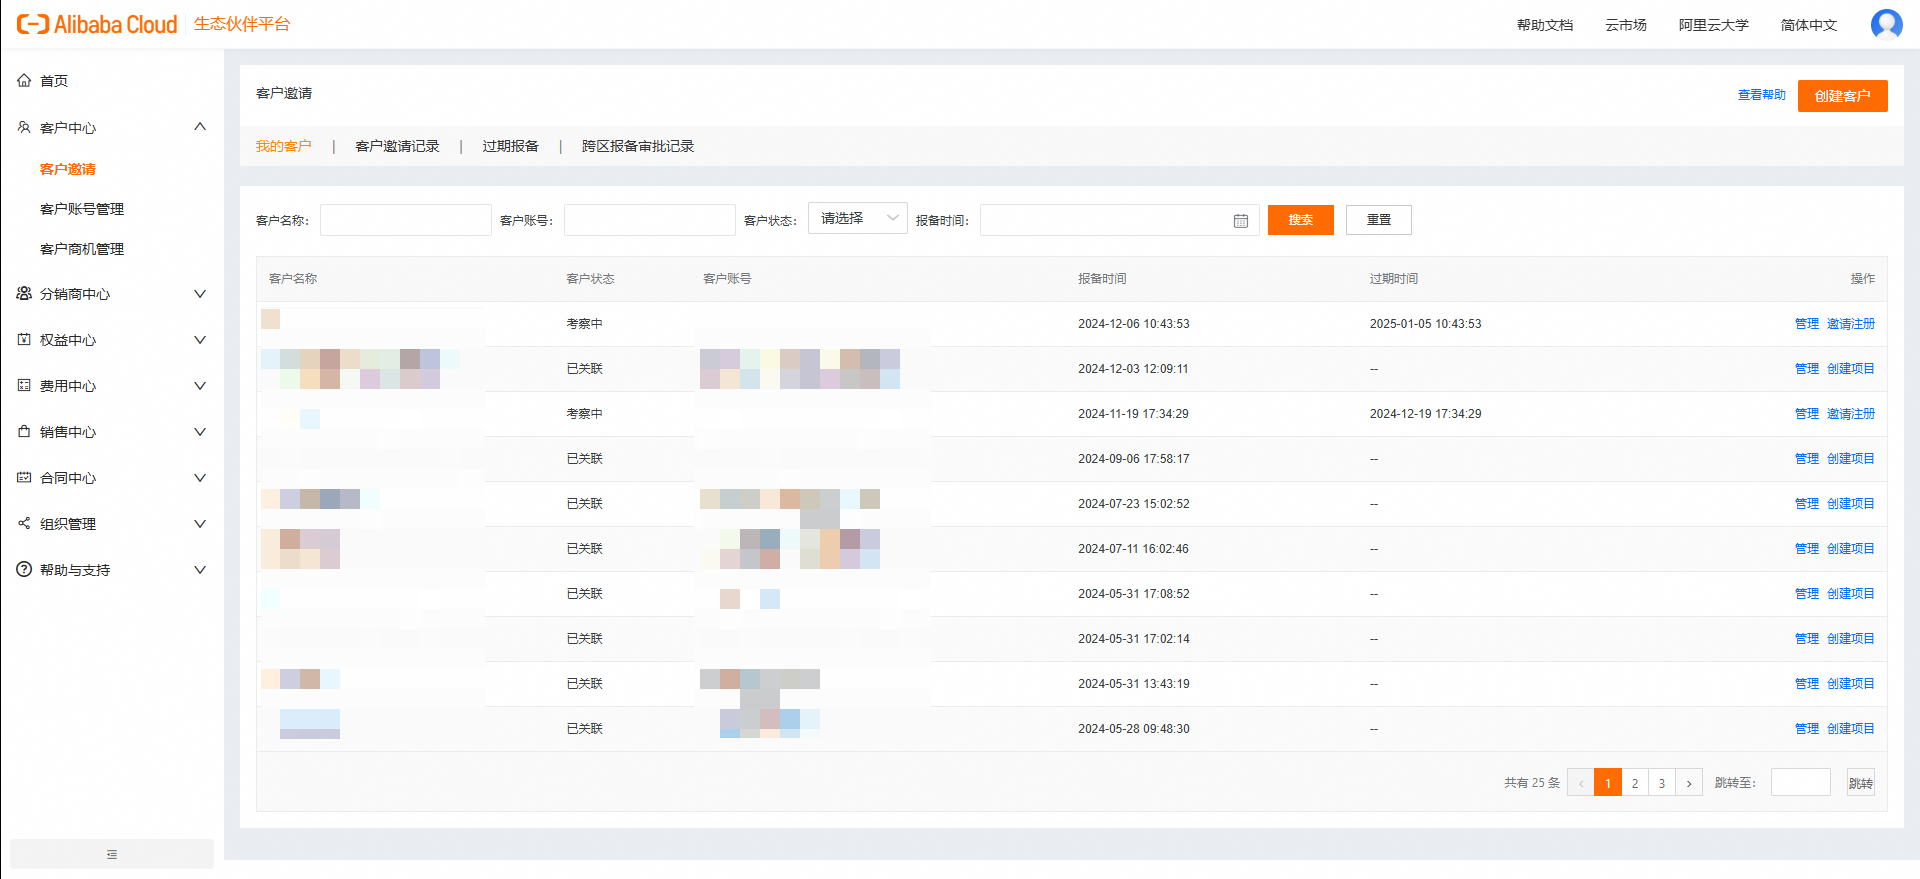
Task: Click 创建项目 for the 2024-09-06 17:58:17 row
Action: [1851, 459]
